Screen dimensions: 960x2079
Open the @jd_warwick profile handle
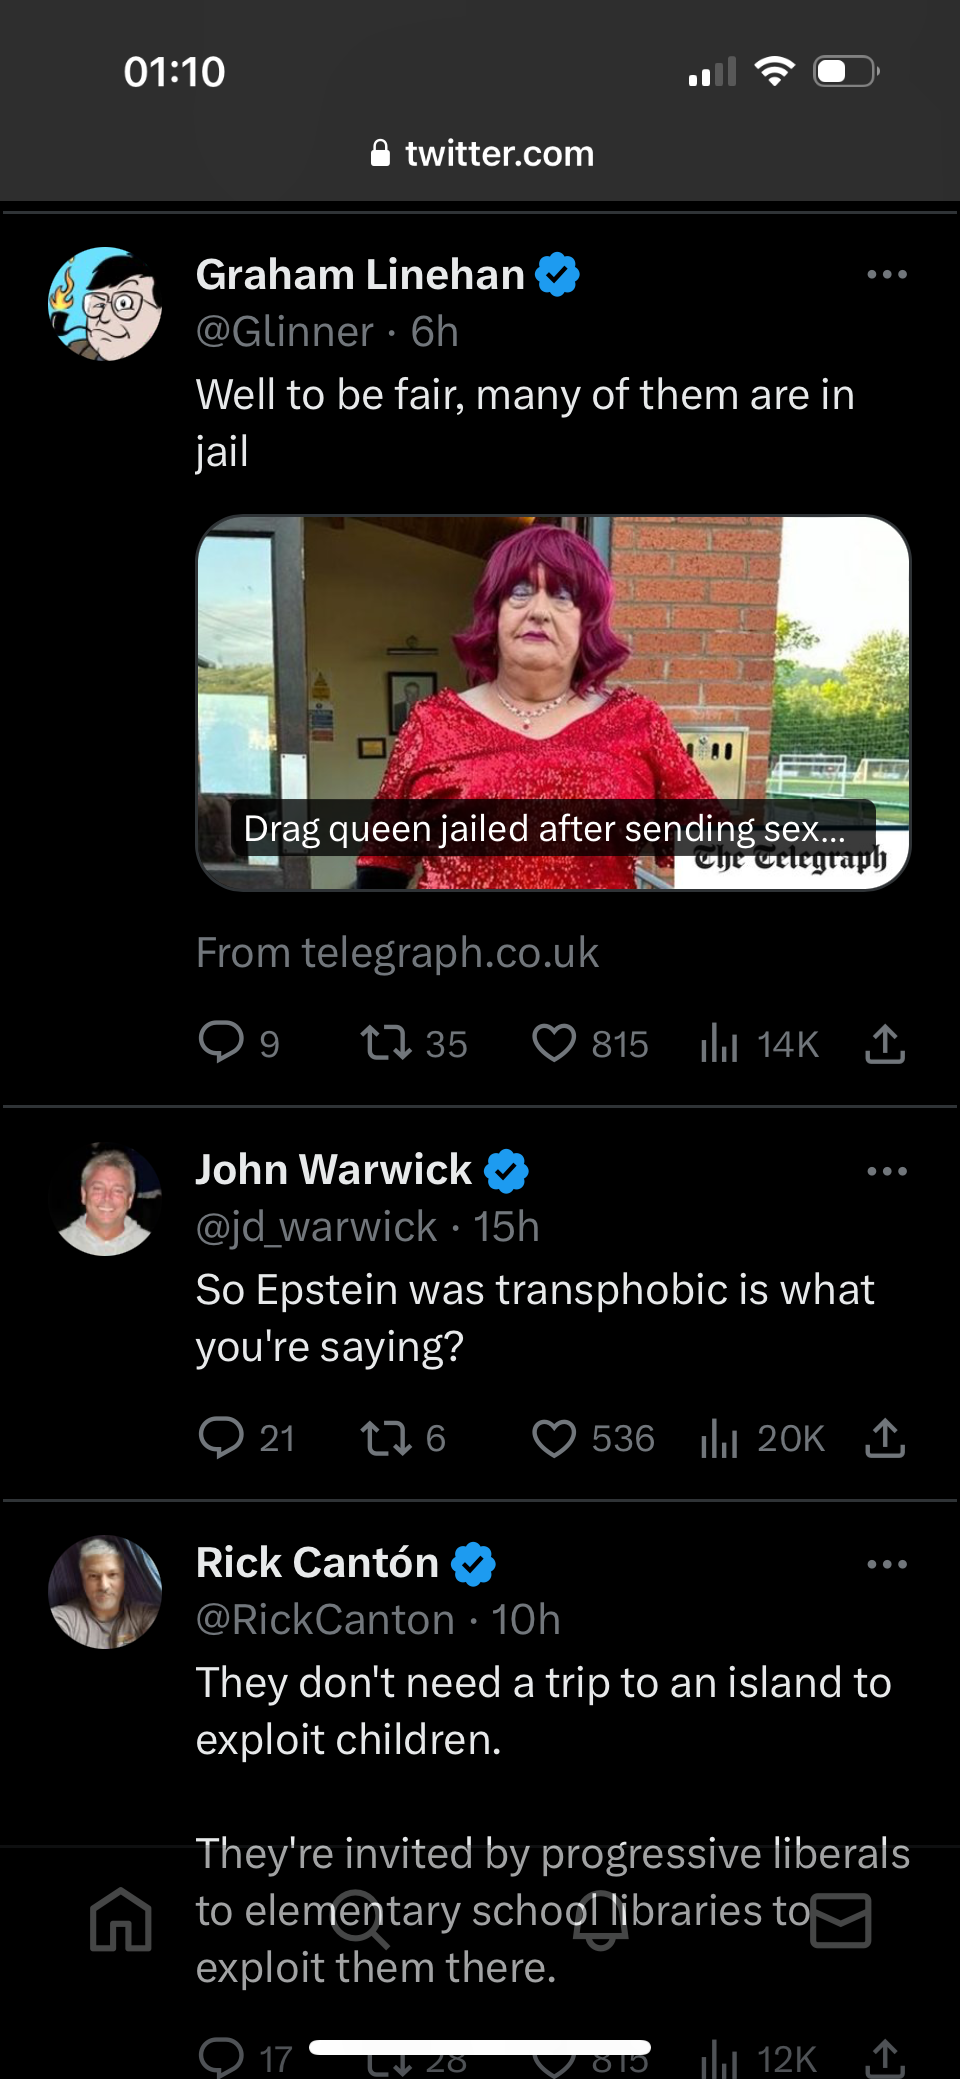click(x=317, y=1227)
